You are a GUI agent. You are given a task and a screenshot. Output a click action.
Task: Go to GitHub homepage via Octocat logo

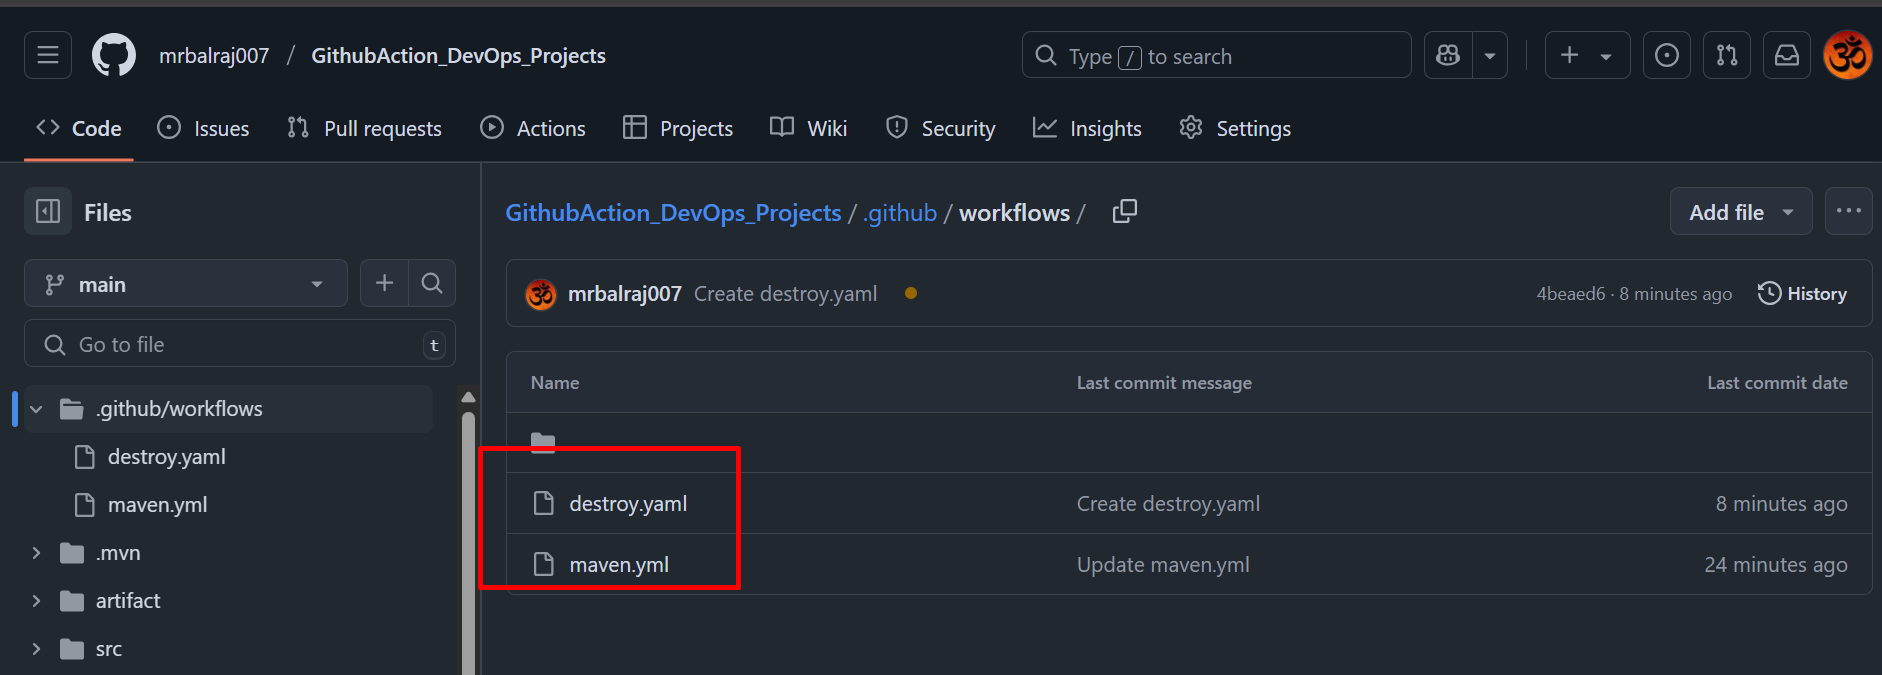pyautogui.click(x=114, y=55)
